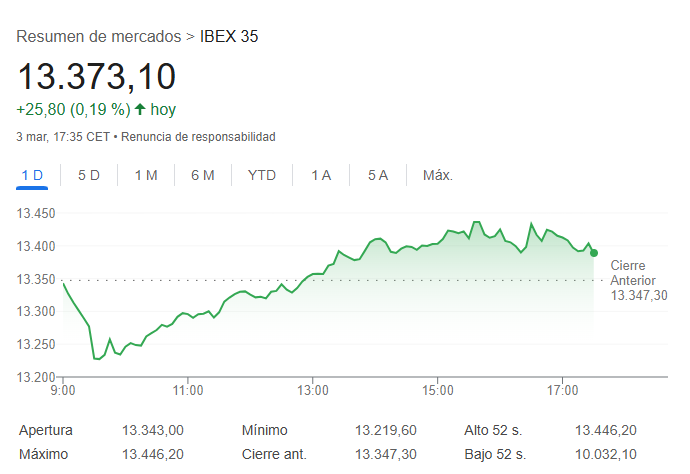Click the Alto 52 s. statistic
This screenshot has height=474, width=690.
click(494, 431)
